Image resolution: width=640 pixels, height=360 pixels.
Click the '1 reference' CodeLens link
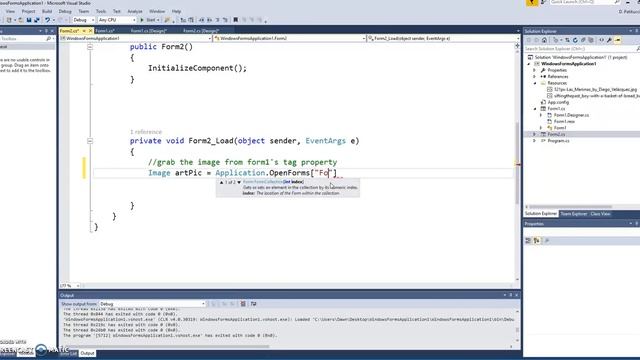pyautogui.click(x=146, y=132)
